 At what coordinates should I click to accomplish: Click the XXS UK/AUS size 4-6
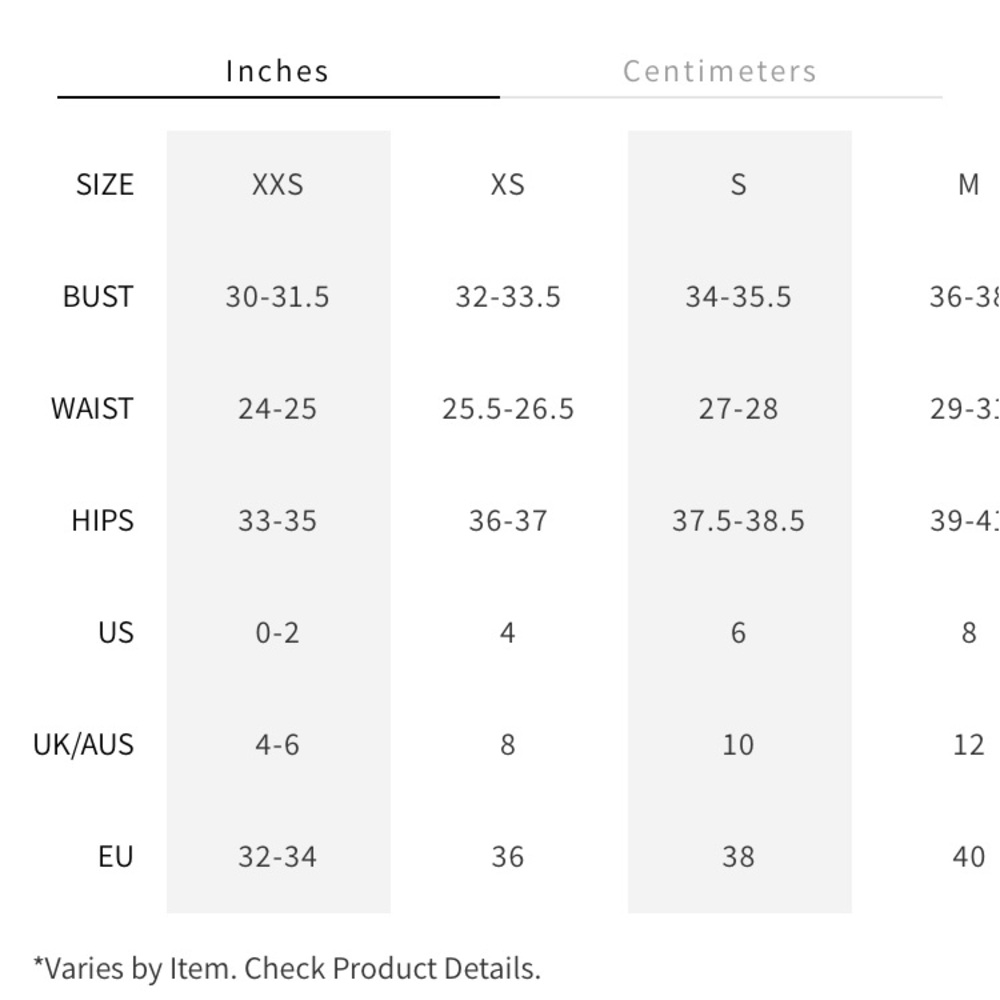point(277,745)
